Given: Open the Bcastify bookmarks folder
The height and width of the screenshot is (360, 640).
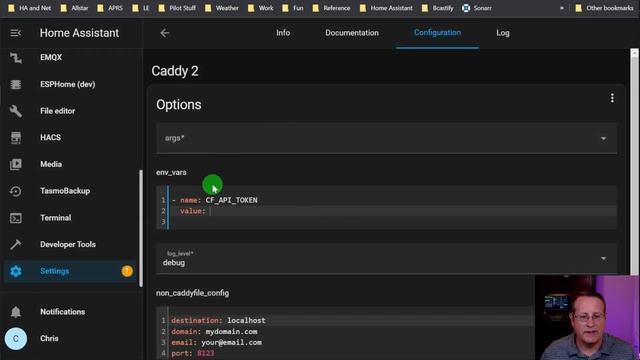Looking at the screenshot, I should [x=438, y=8].
